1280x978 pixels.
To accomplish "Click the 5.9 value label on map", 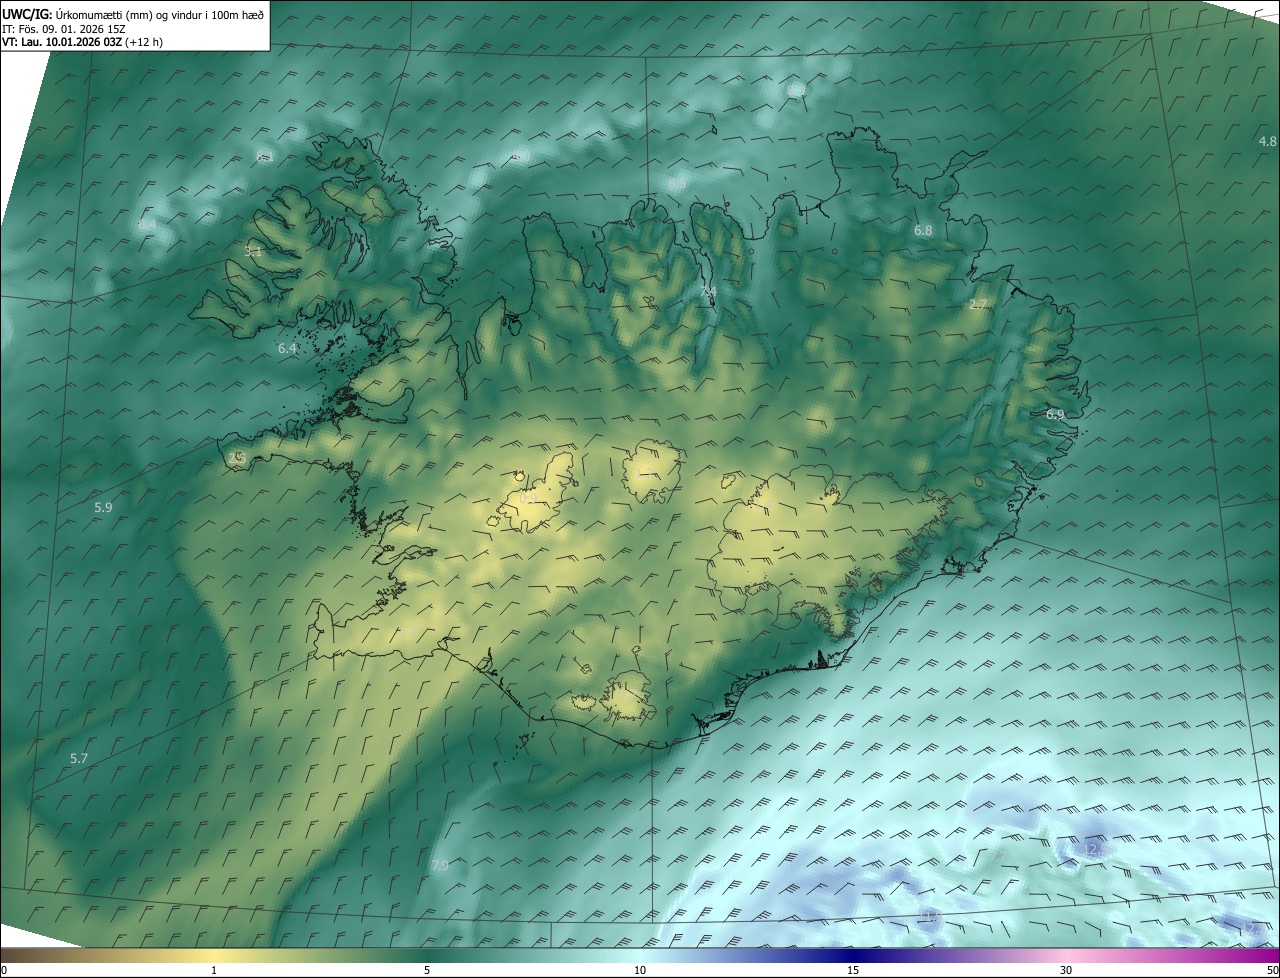I will click(x=103, y=507).
